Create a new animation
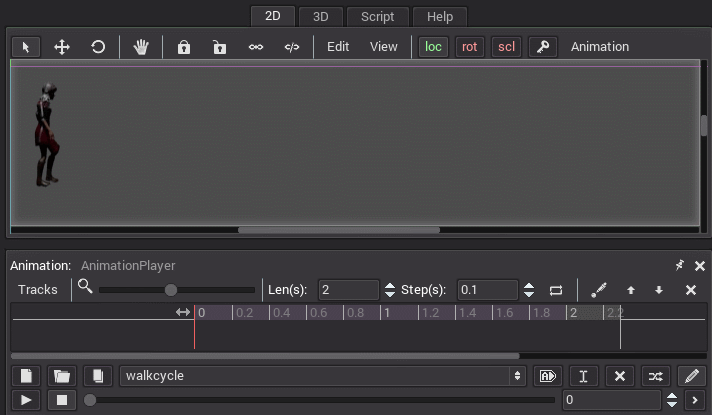This screenshot has height=415, width=712. [x=26, y=376]
